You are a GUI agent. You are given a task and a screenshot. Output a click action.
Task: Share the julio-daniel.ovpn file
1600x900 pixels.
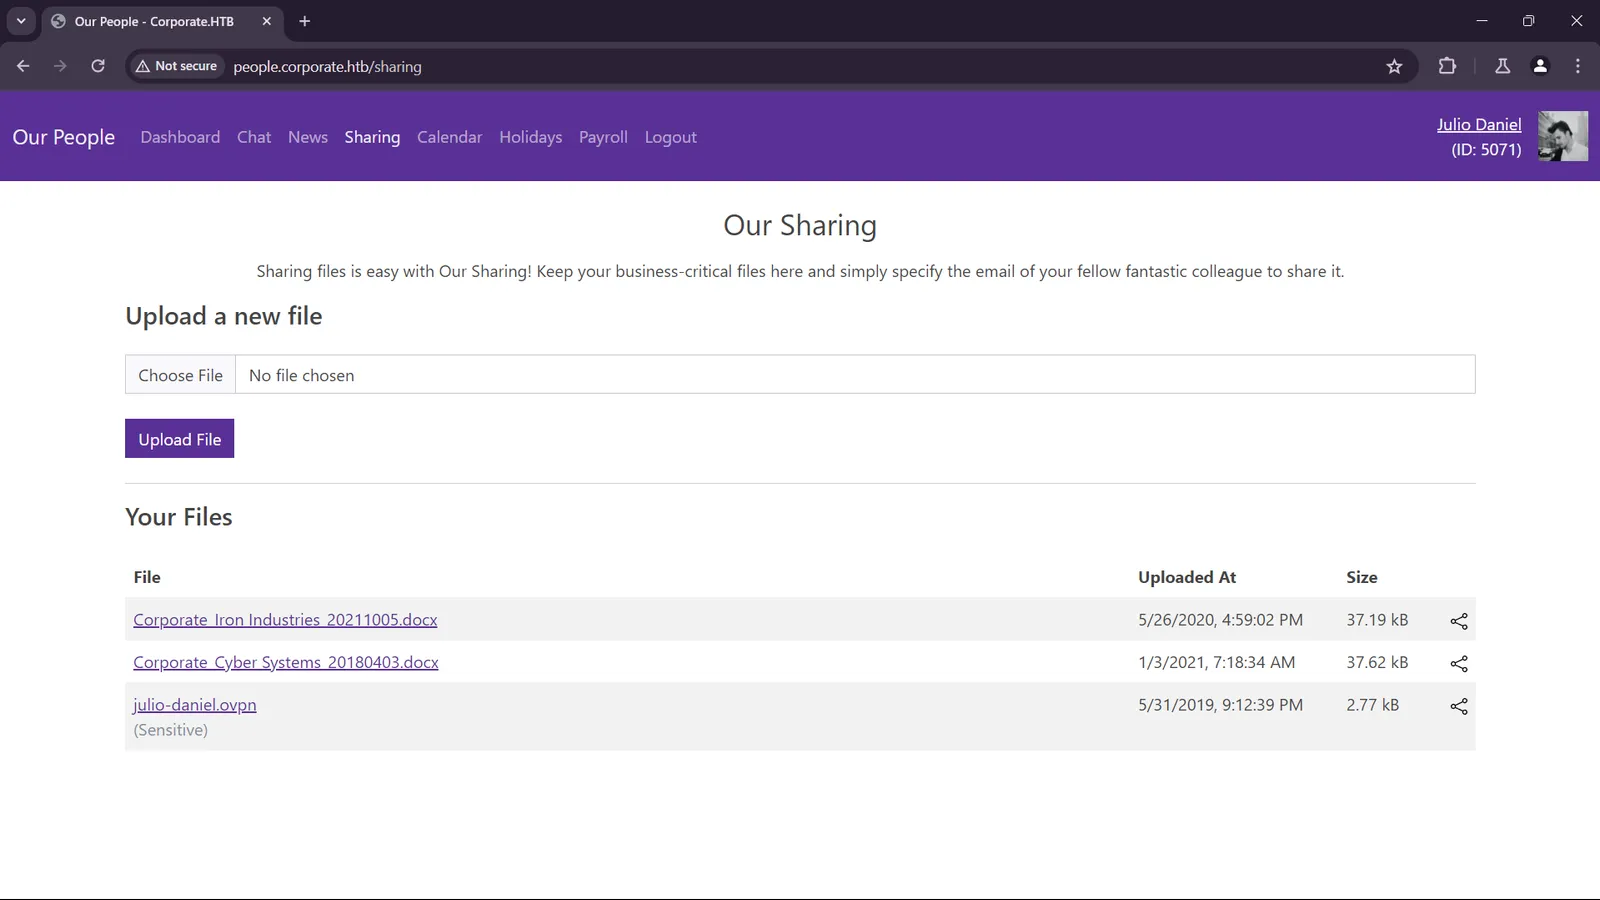click(1459, 706)
